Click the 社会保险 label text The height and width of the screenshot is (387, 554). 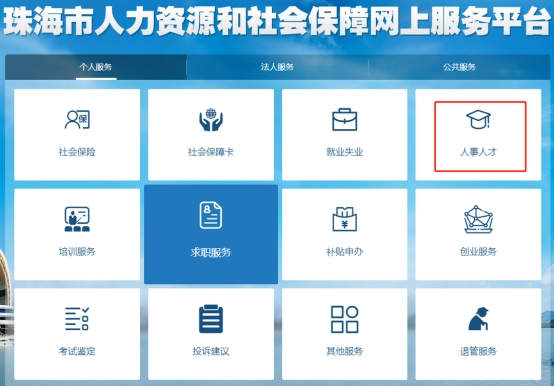77,152
